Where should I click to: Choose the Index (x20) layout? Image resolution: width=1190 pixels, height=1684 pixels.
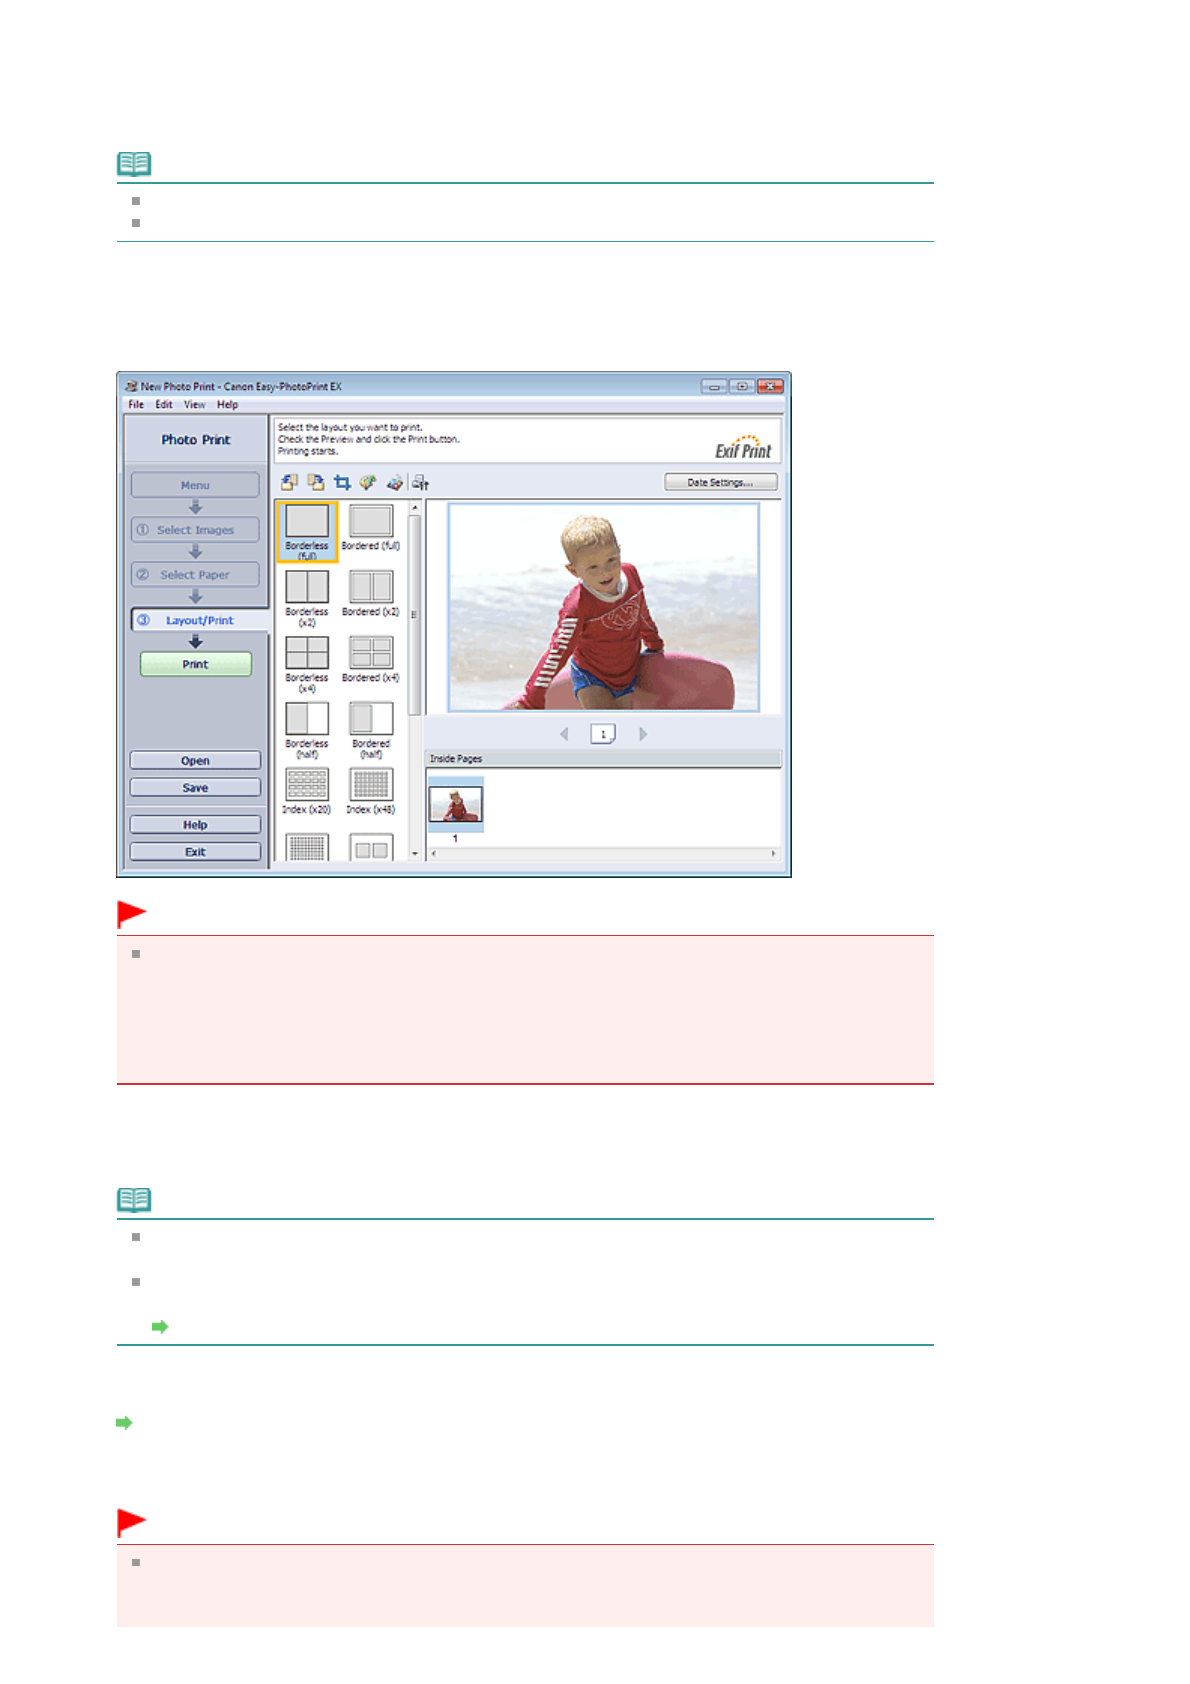point(307,791)
